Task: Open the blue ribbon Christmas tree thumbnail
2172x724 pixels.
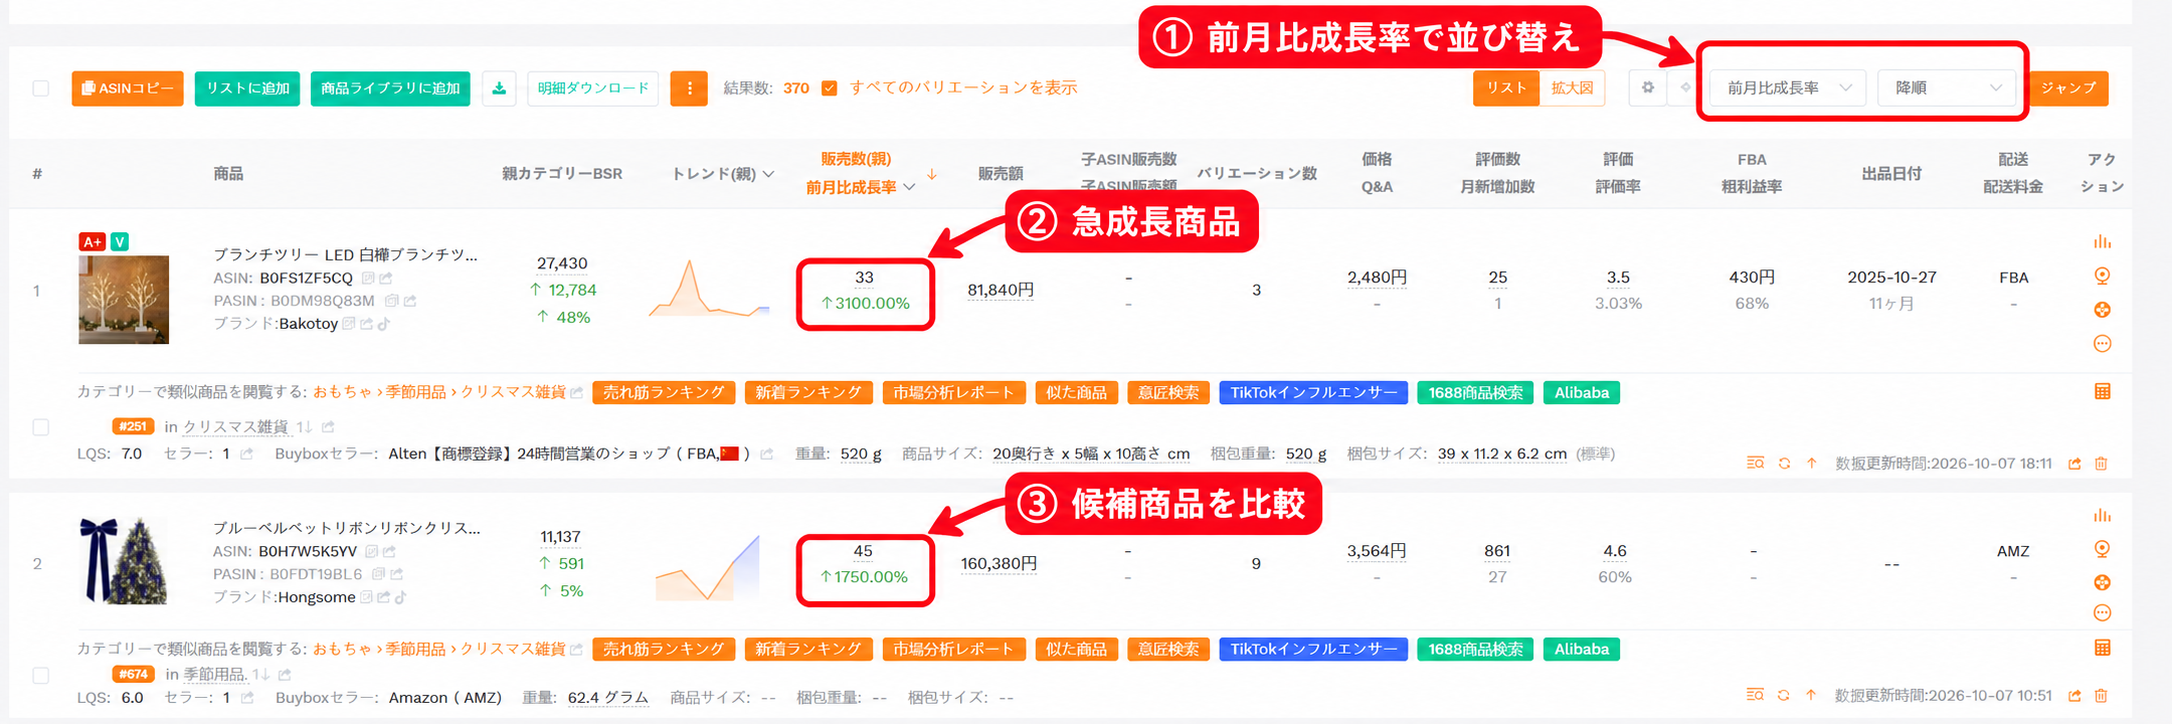Action: coord(124,561)
